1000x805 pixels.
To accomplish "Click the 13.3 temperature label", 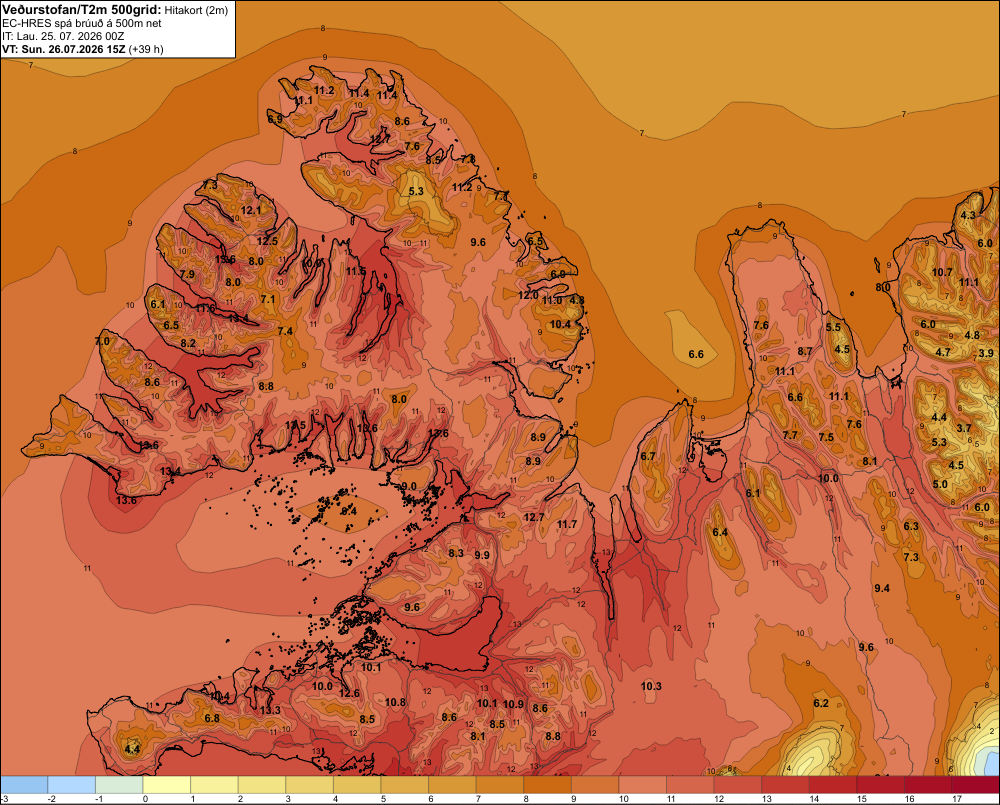I will [270, 710].
